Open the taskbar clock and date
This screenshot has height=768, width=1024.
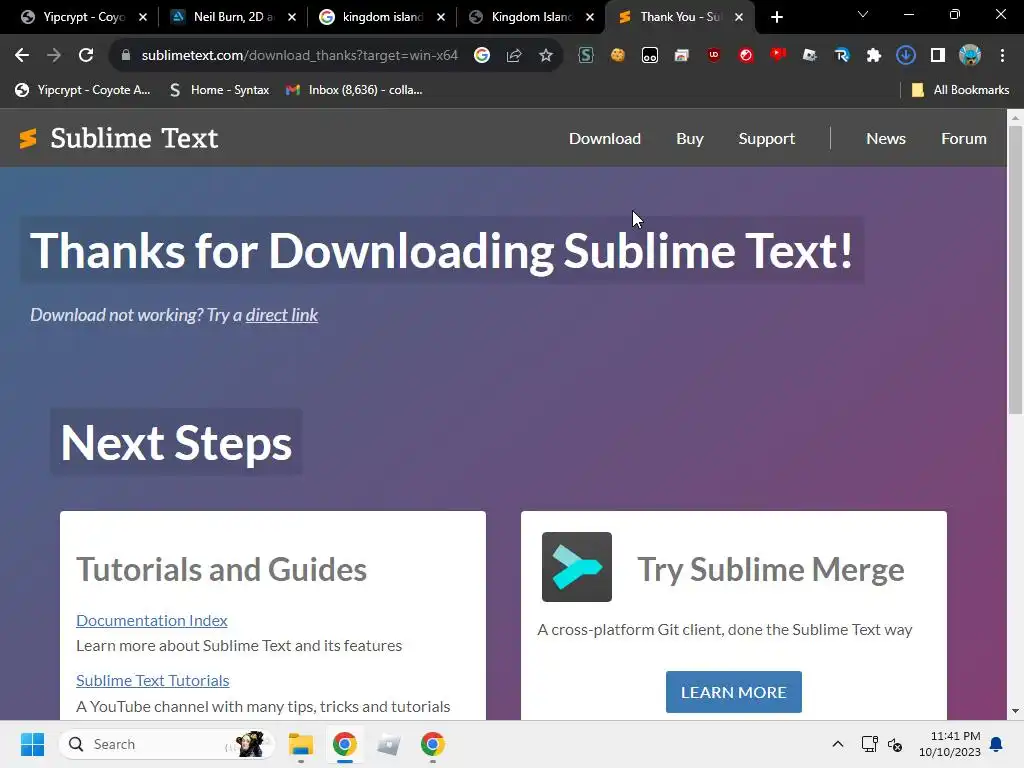[x=950, y=744]
